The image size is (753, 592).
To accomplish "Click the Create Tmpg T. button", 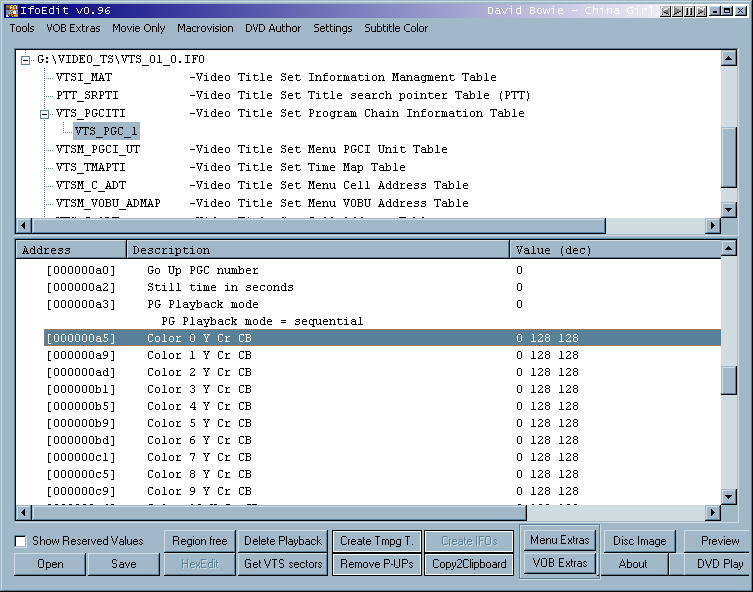I will 377,541.
